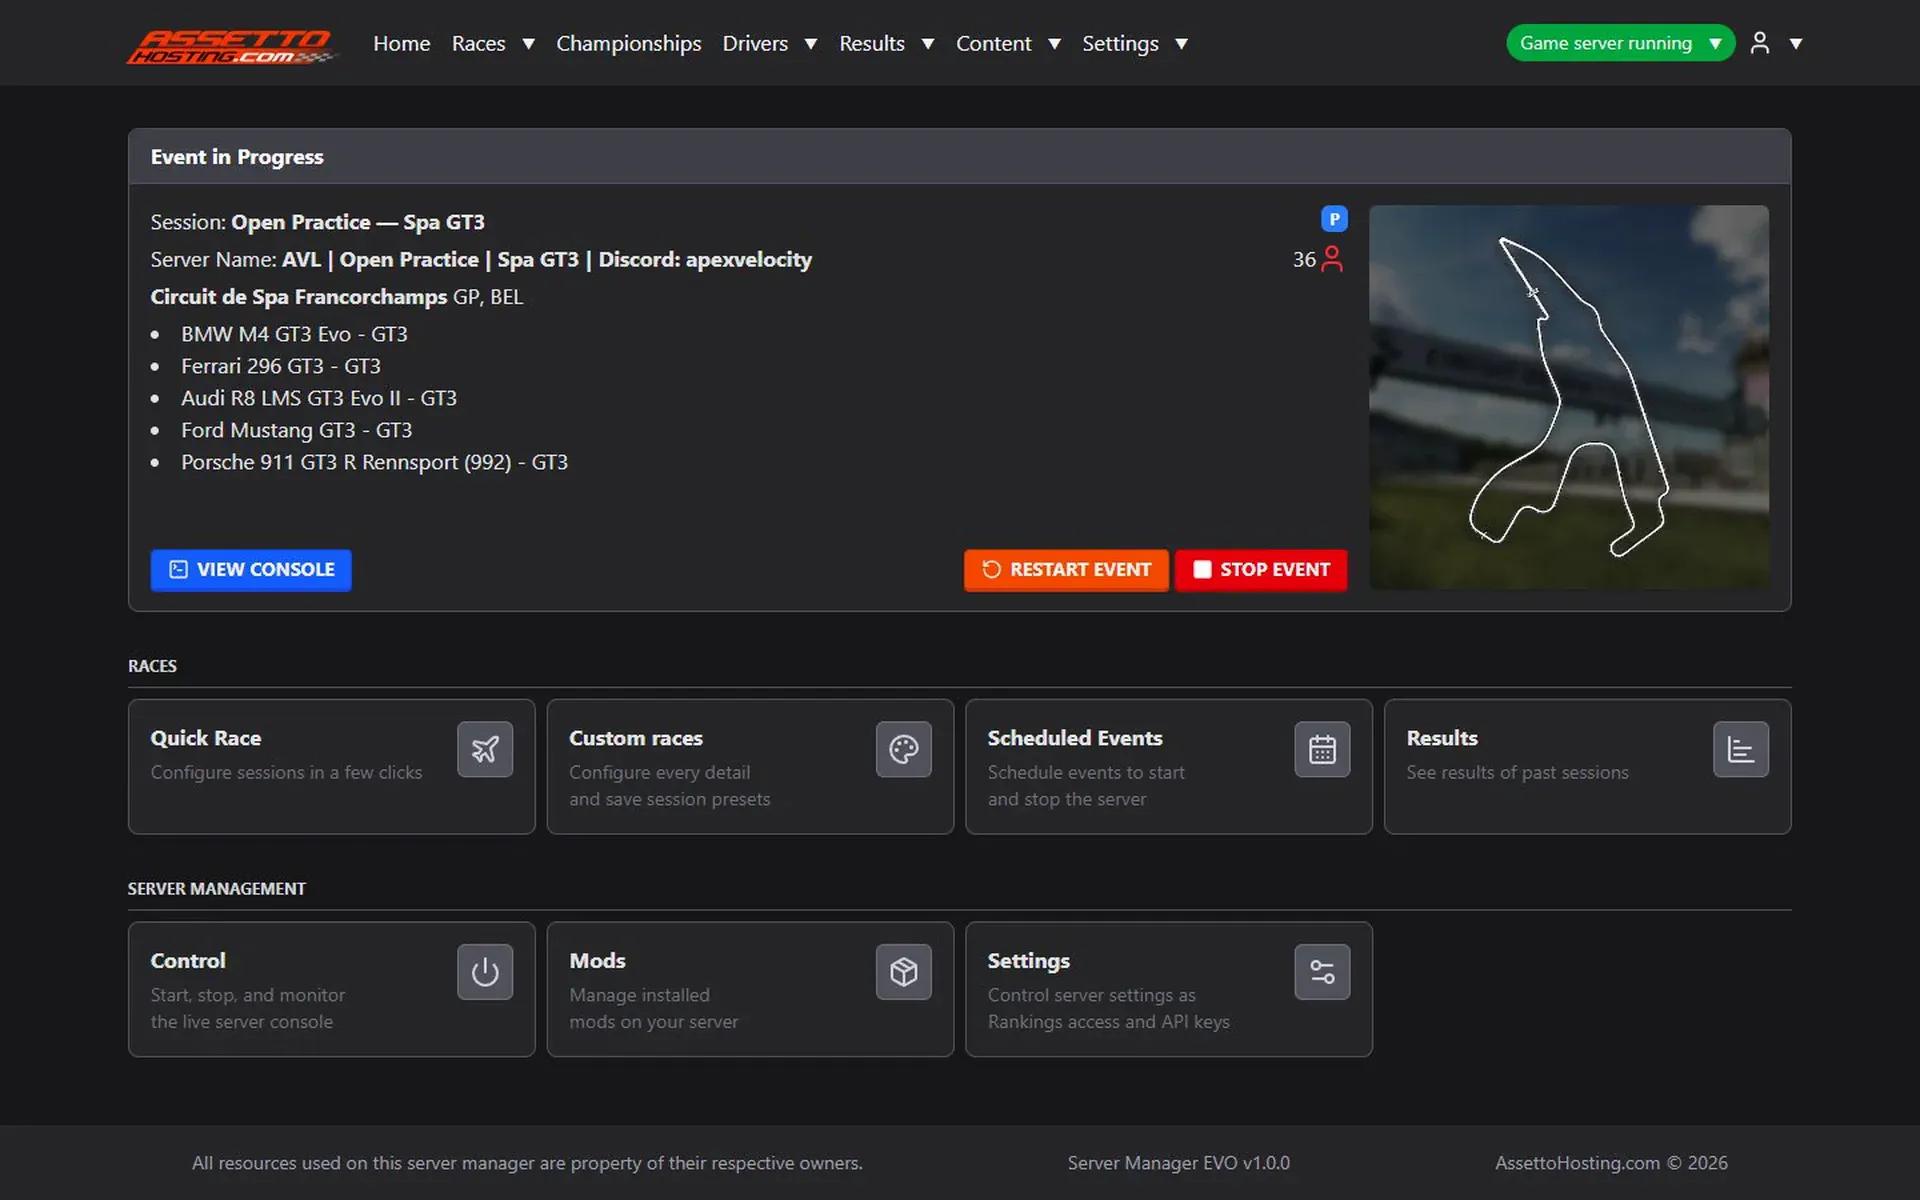Open the Game server running dropdown

(x=1620, y=43)
